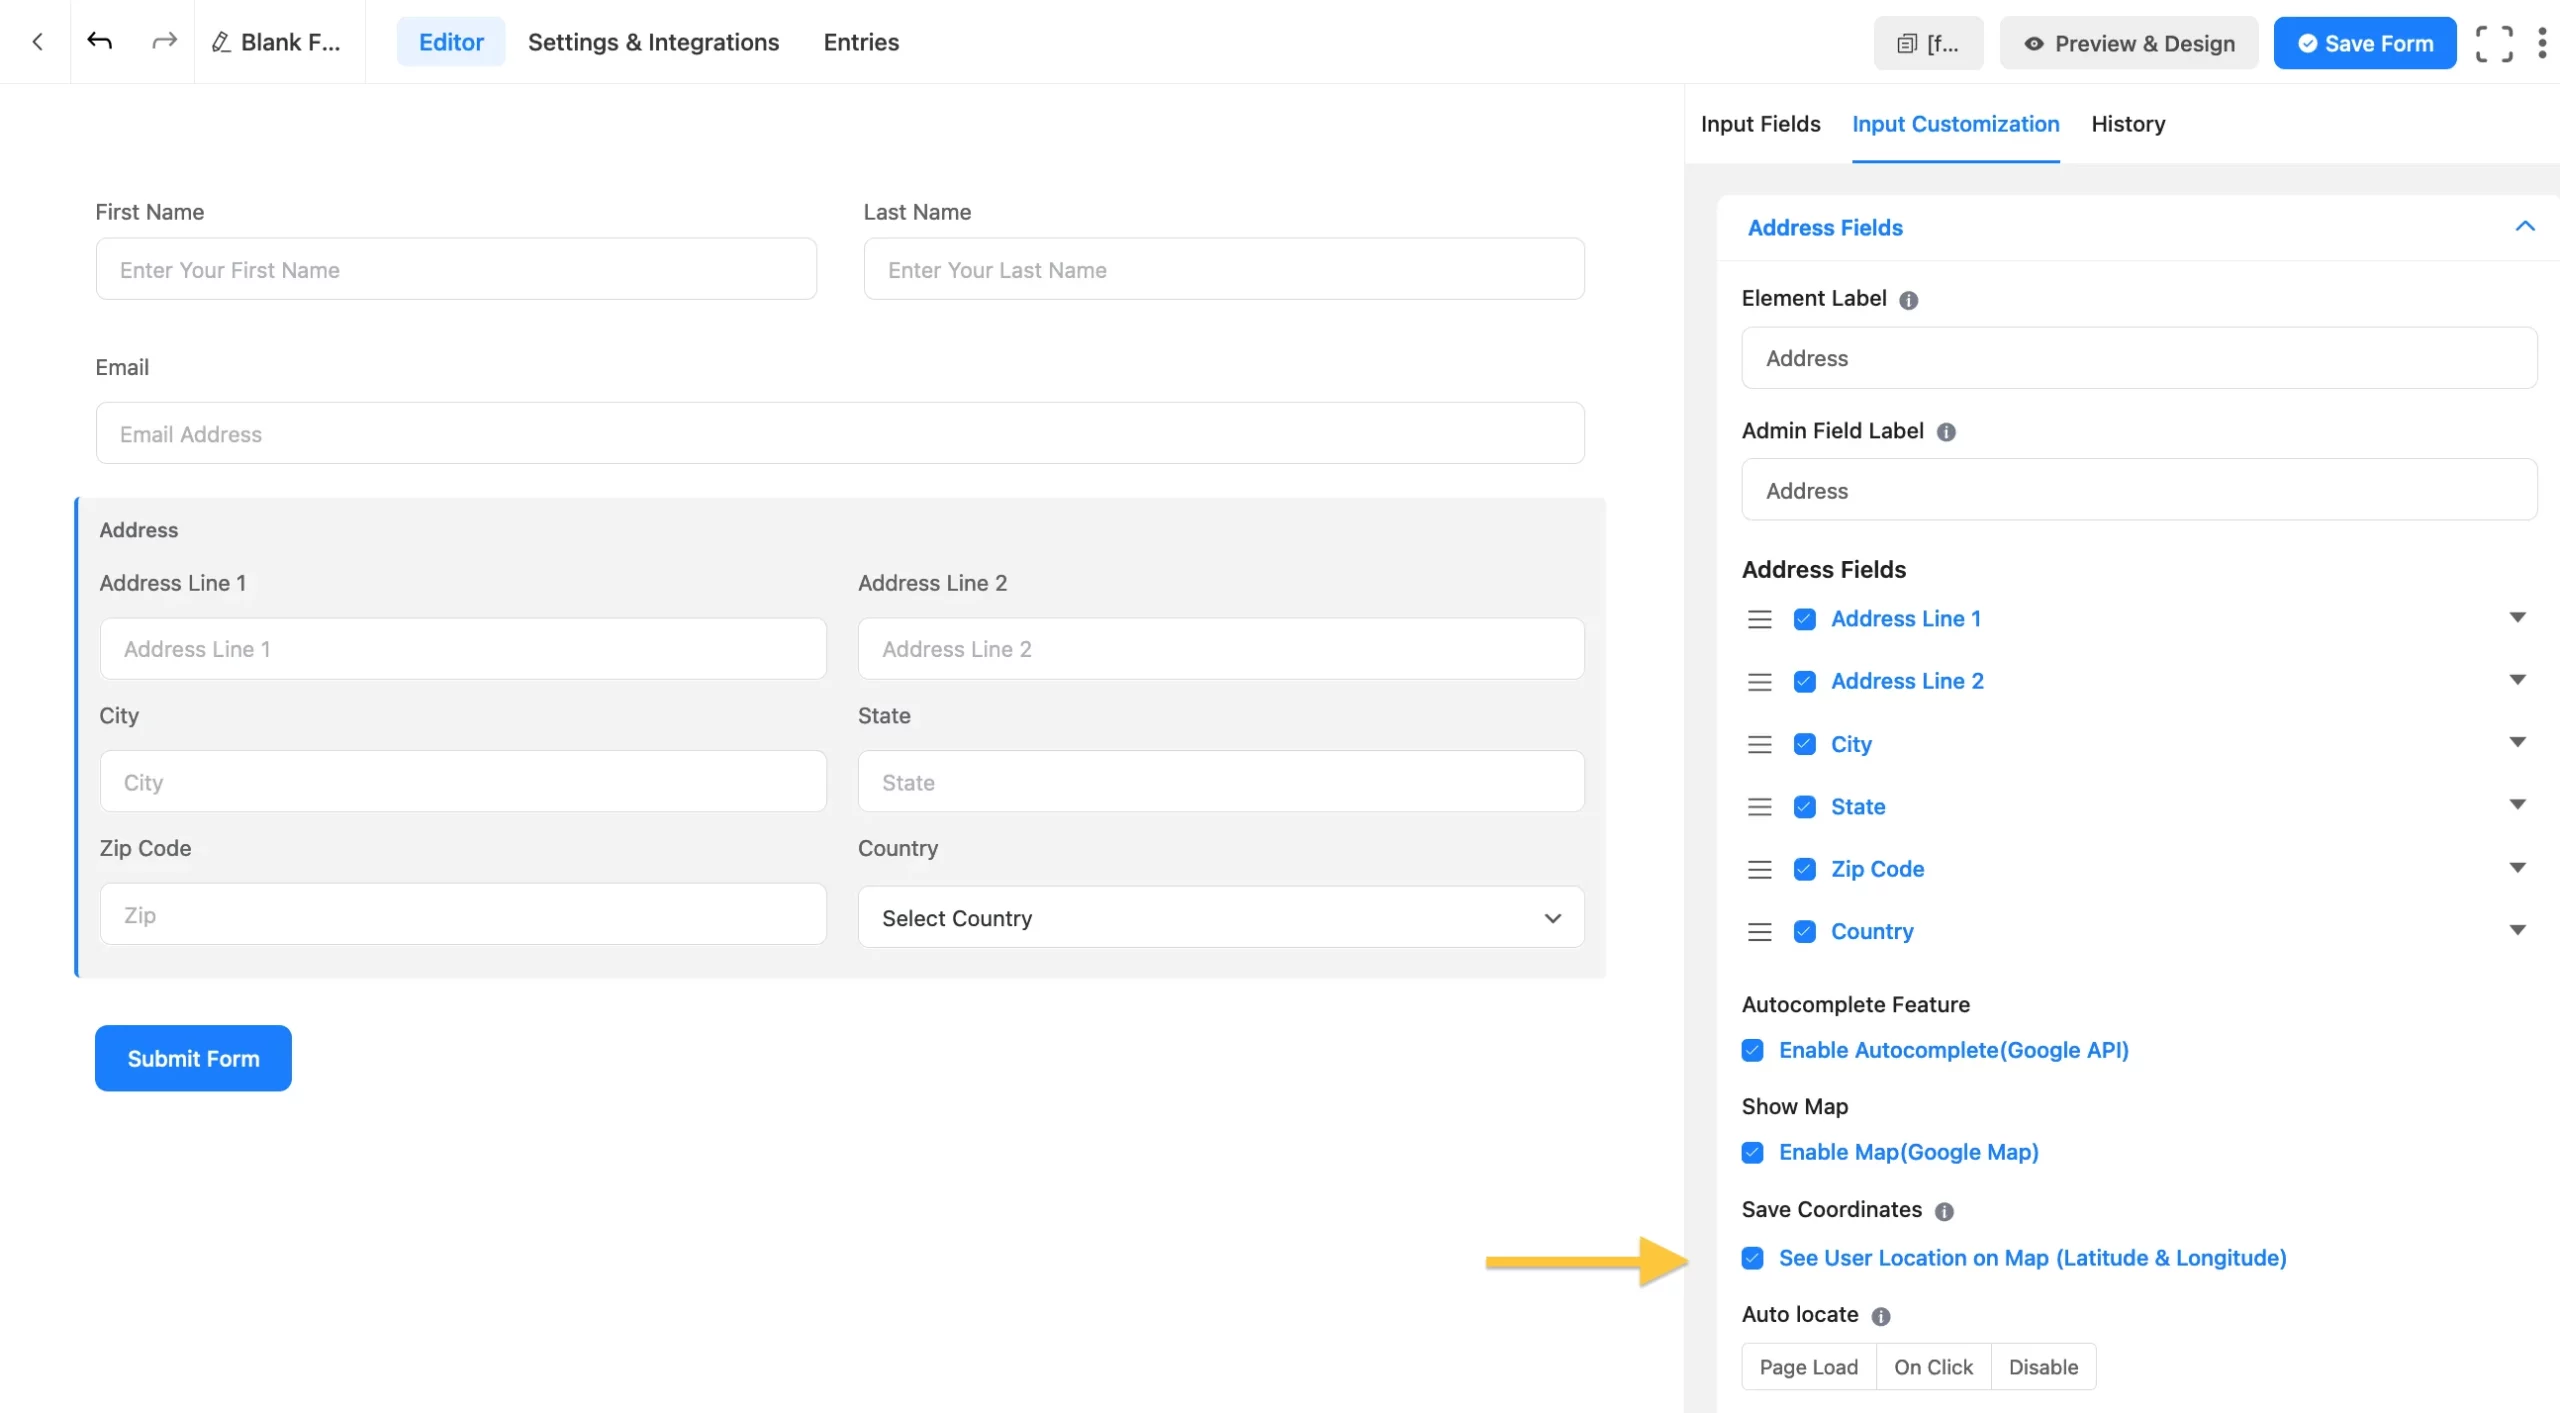Open the Select Country dropdown
This screenshot has height=1413, width=2560.
click(x=1219, y=917)
